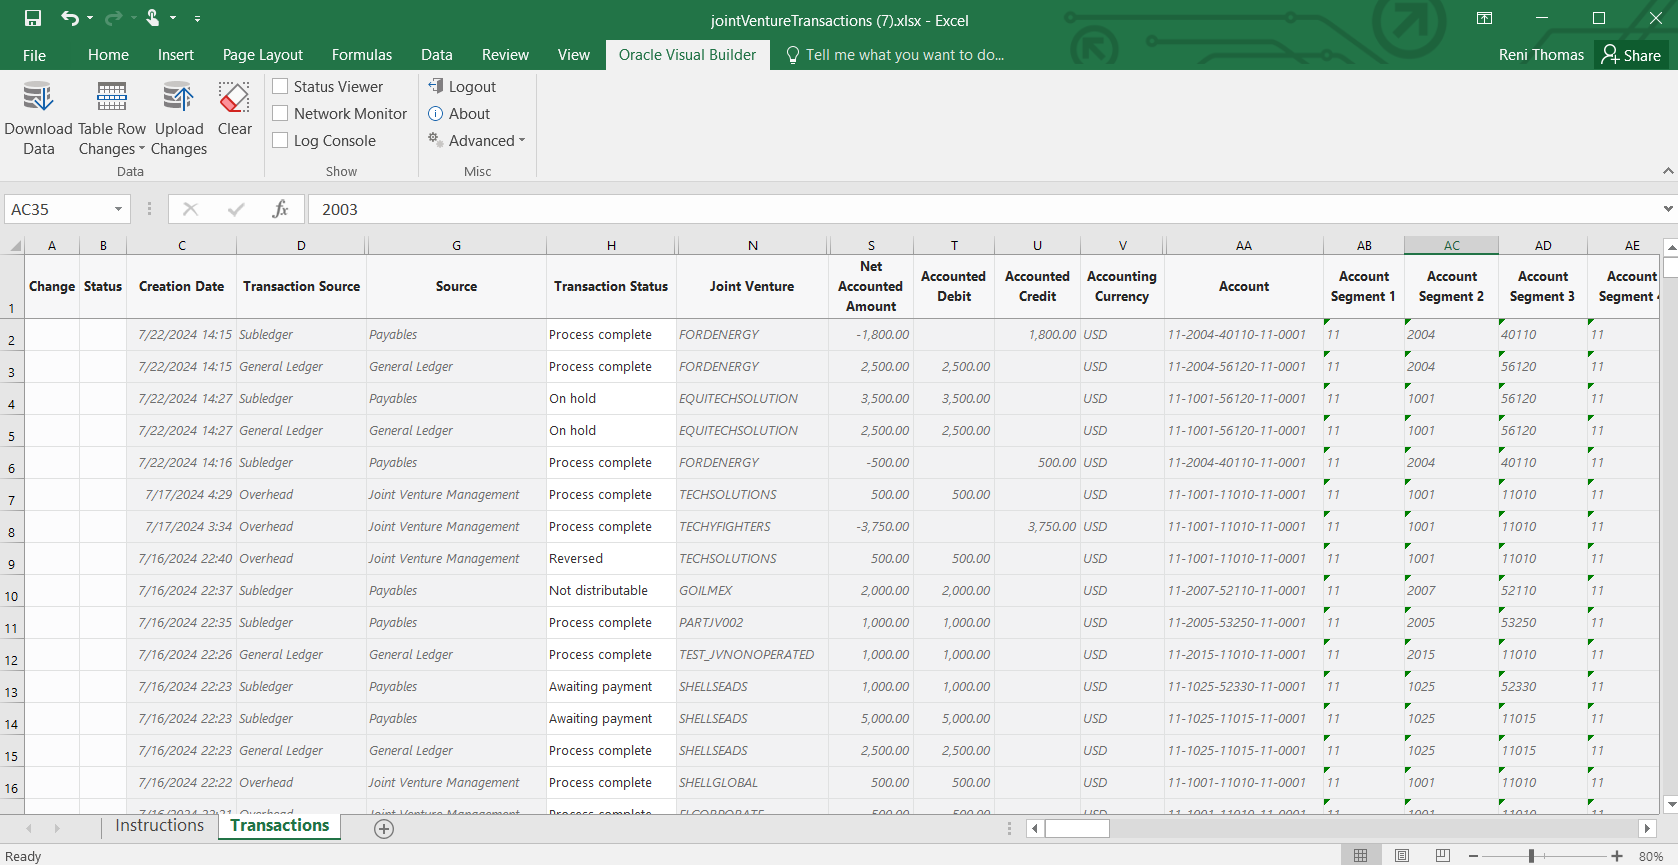Customize the Quick Access Toolbar dropdown
The width and height of the screenshot is (1678, 865).
point(197,19)
